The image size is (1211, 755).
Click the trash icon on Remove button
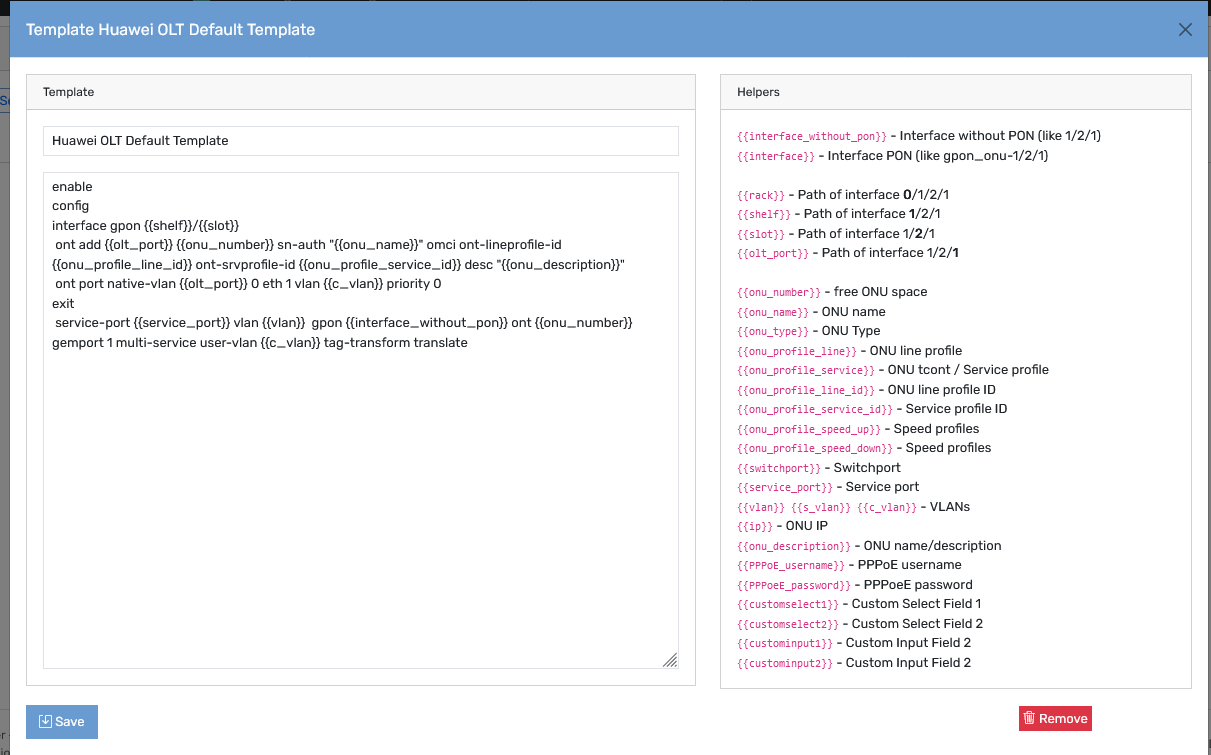pyautogui.click(x=1029, y=718)
